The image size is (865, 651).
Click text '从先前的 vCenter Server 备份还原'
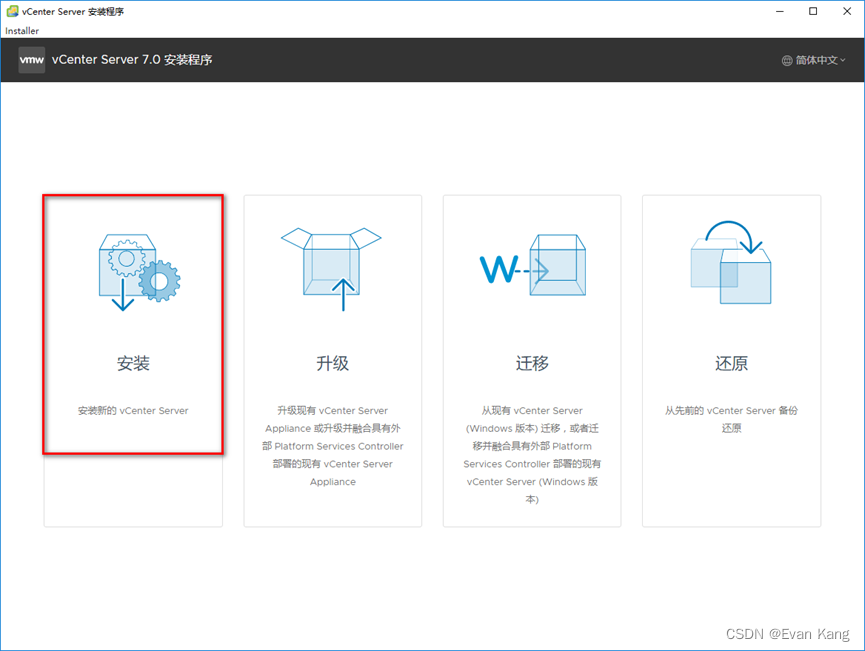[731, 419]
